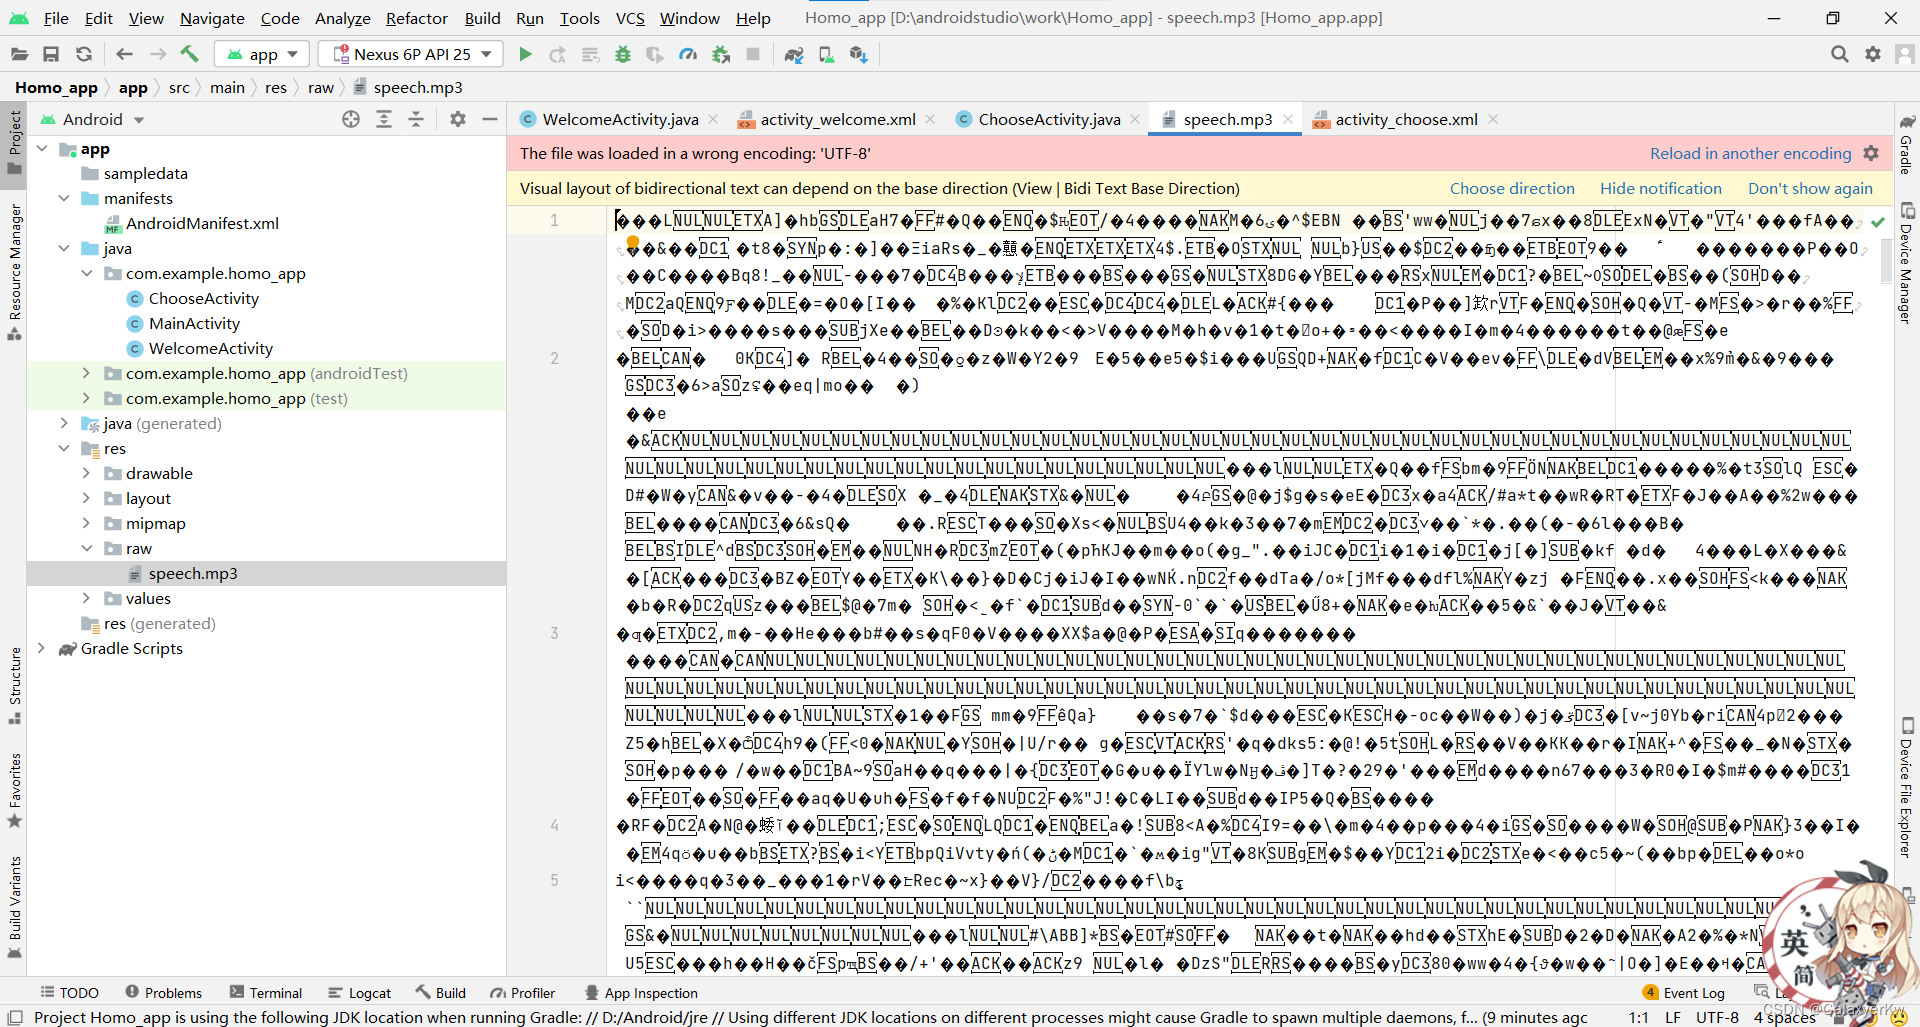Collapse the raw folder
Image resolution: width=1920 pixels, height=1027 pixels.
click(x=86, y=548)
